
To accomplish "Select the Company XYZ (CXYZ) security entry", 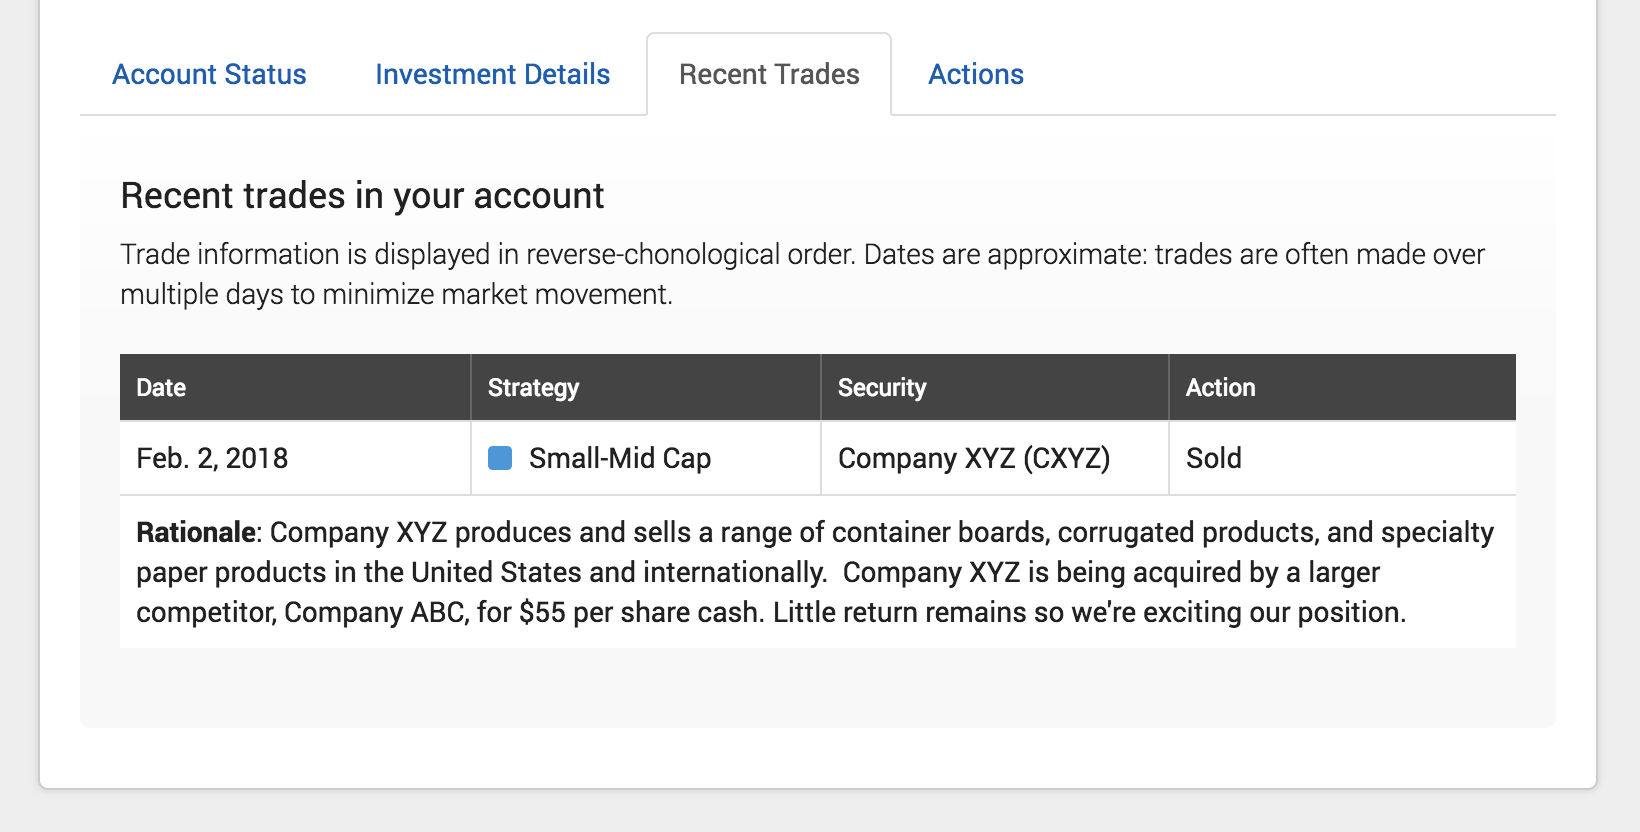I will (975, 458).
